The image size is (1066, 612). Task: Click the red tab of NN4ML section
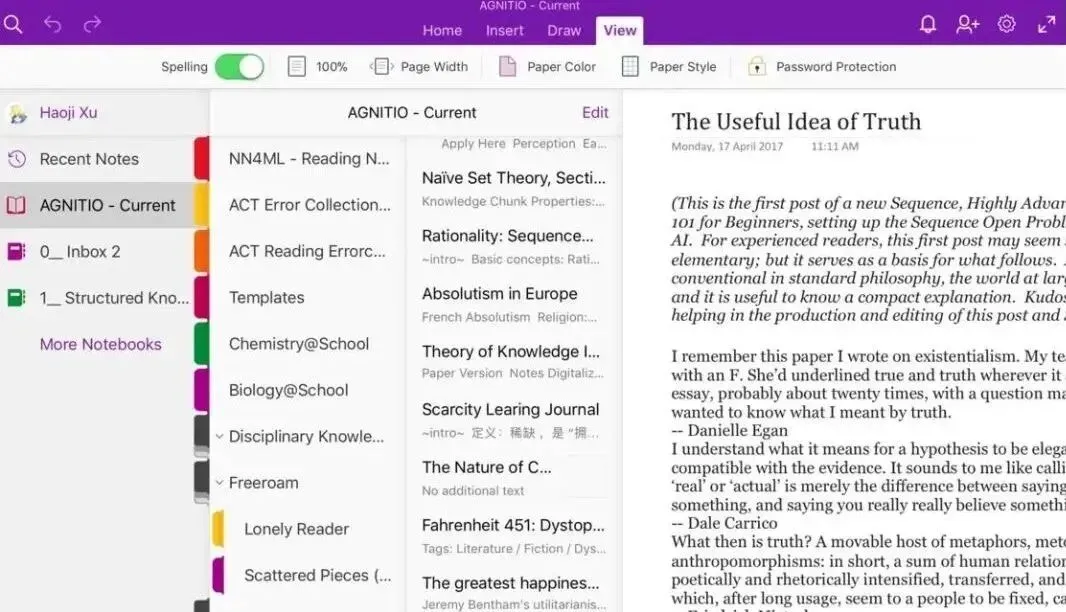201,158
